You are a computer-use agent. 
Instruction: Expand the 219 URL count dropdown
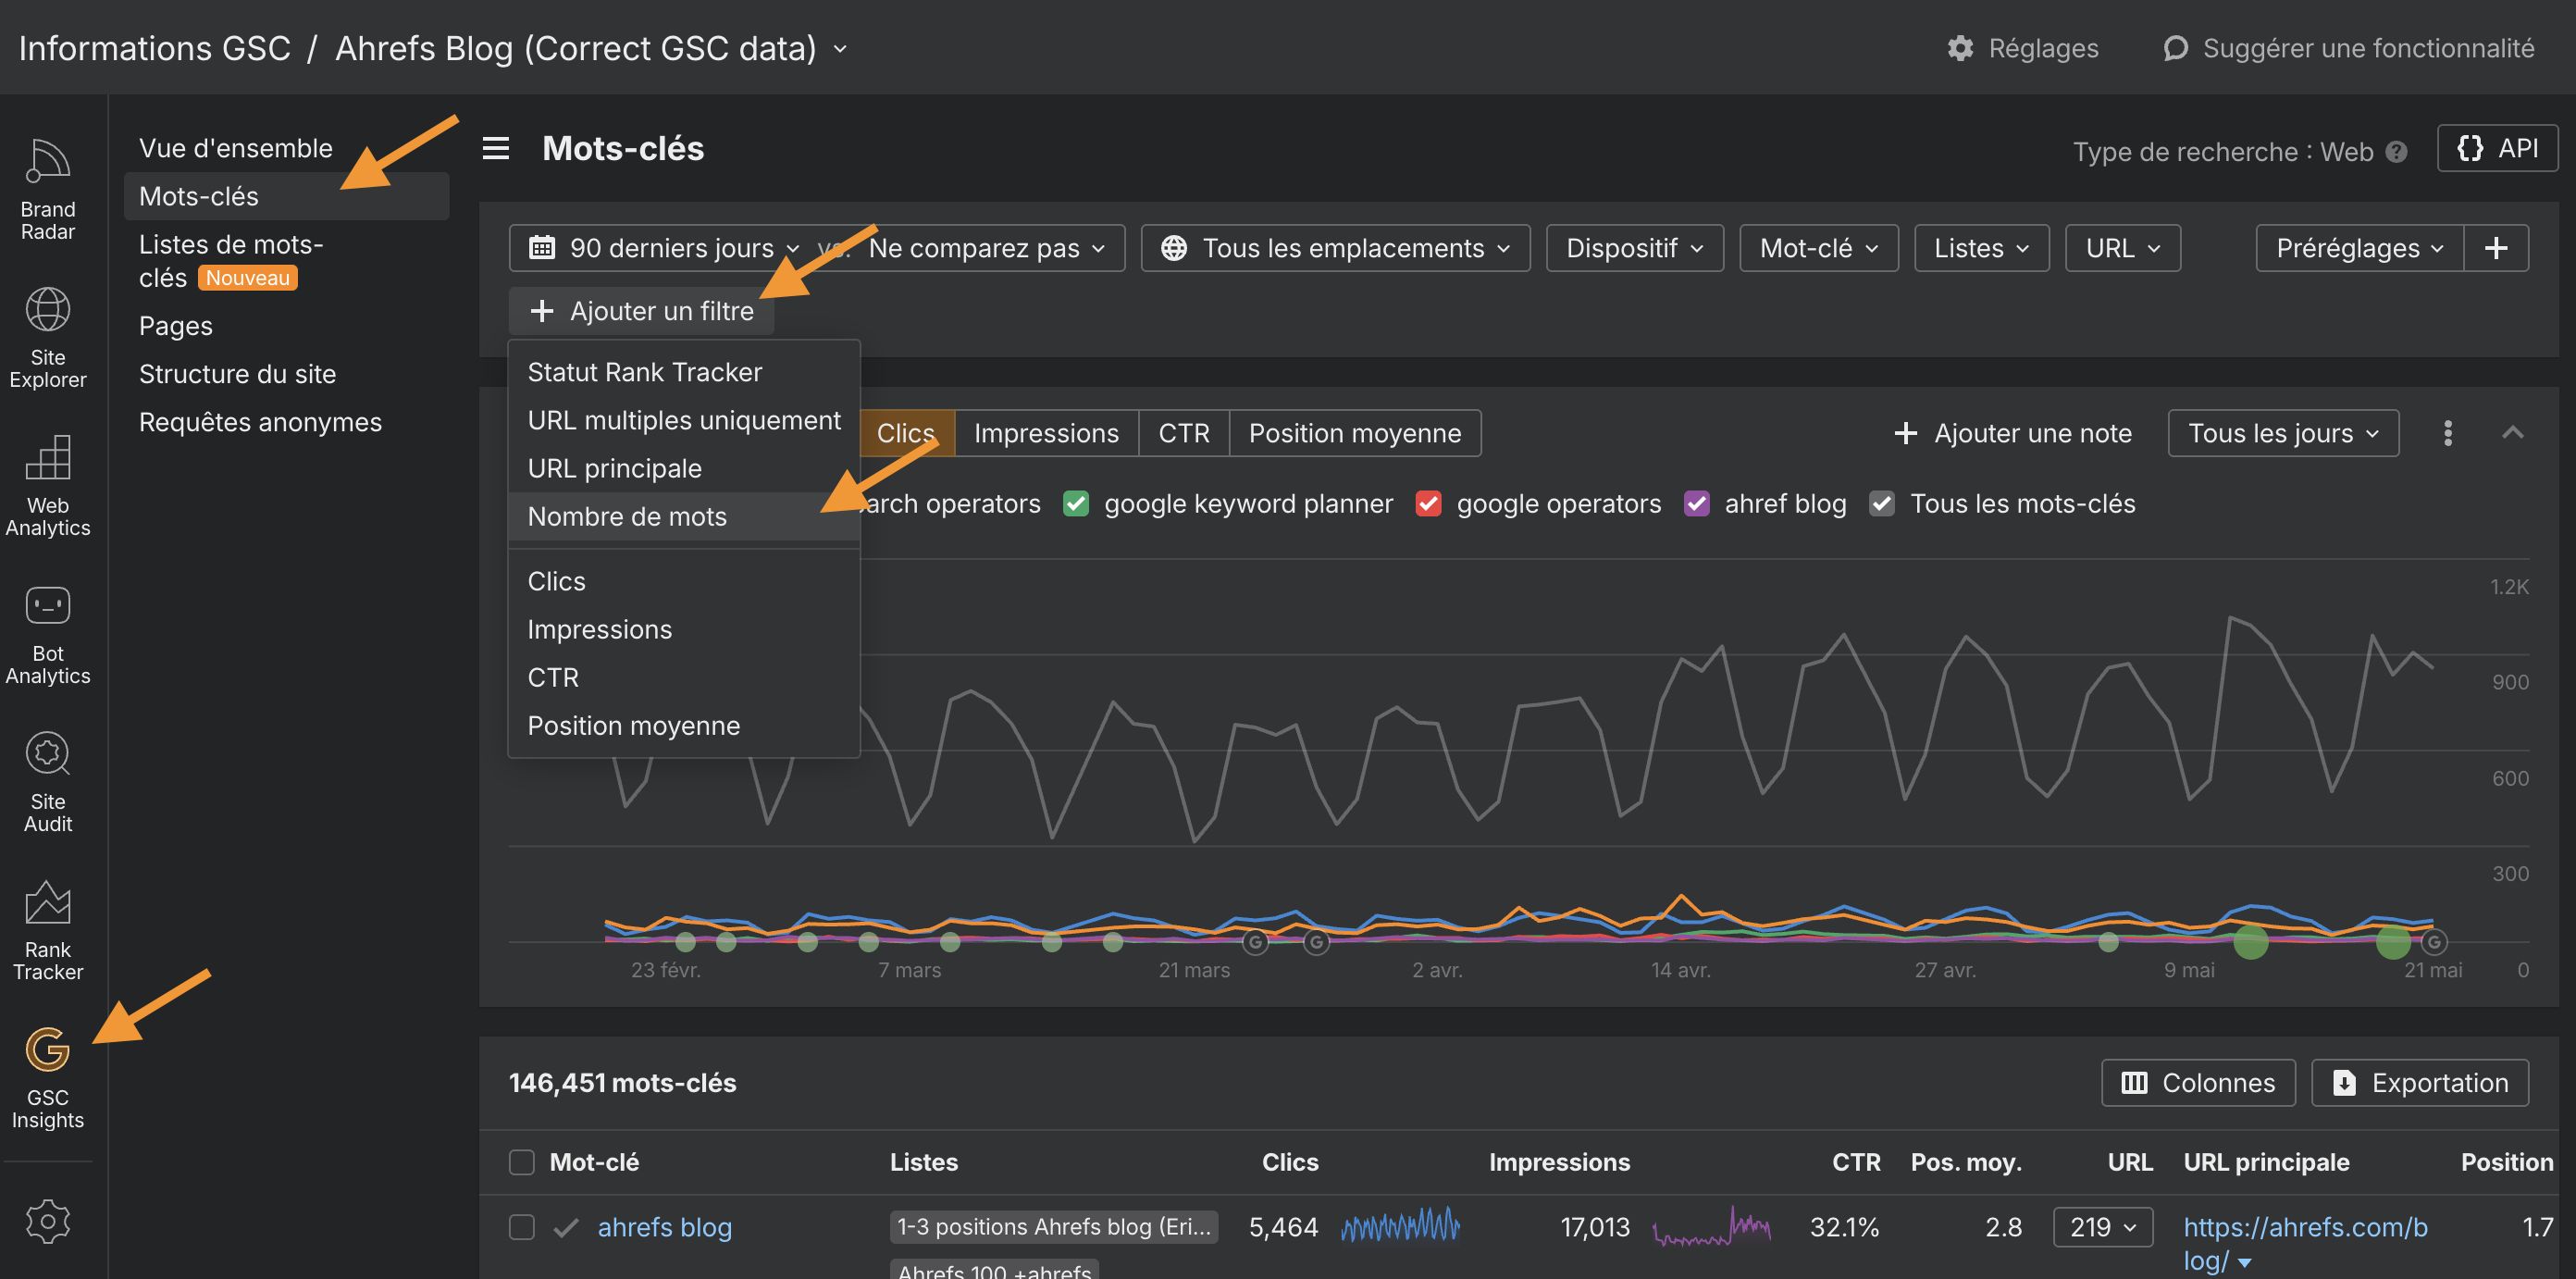(2103, 1227)
